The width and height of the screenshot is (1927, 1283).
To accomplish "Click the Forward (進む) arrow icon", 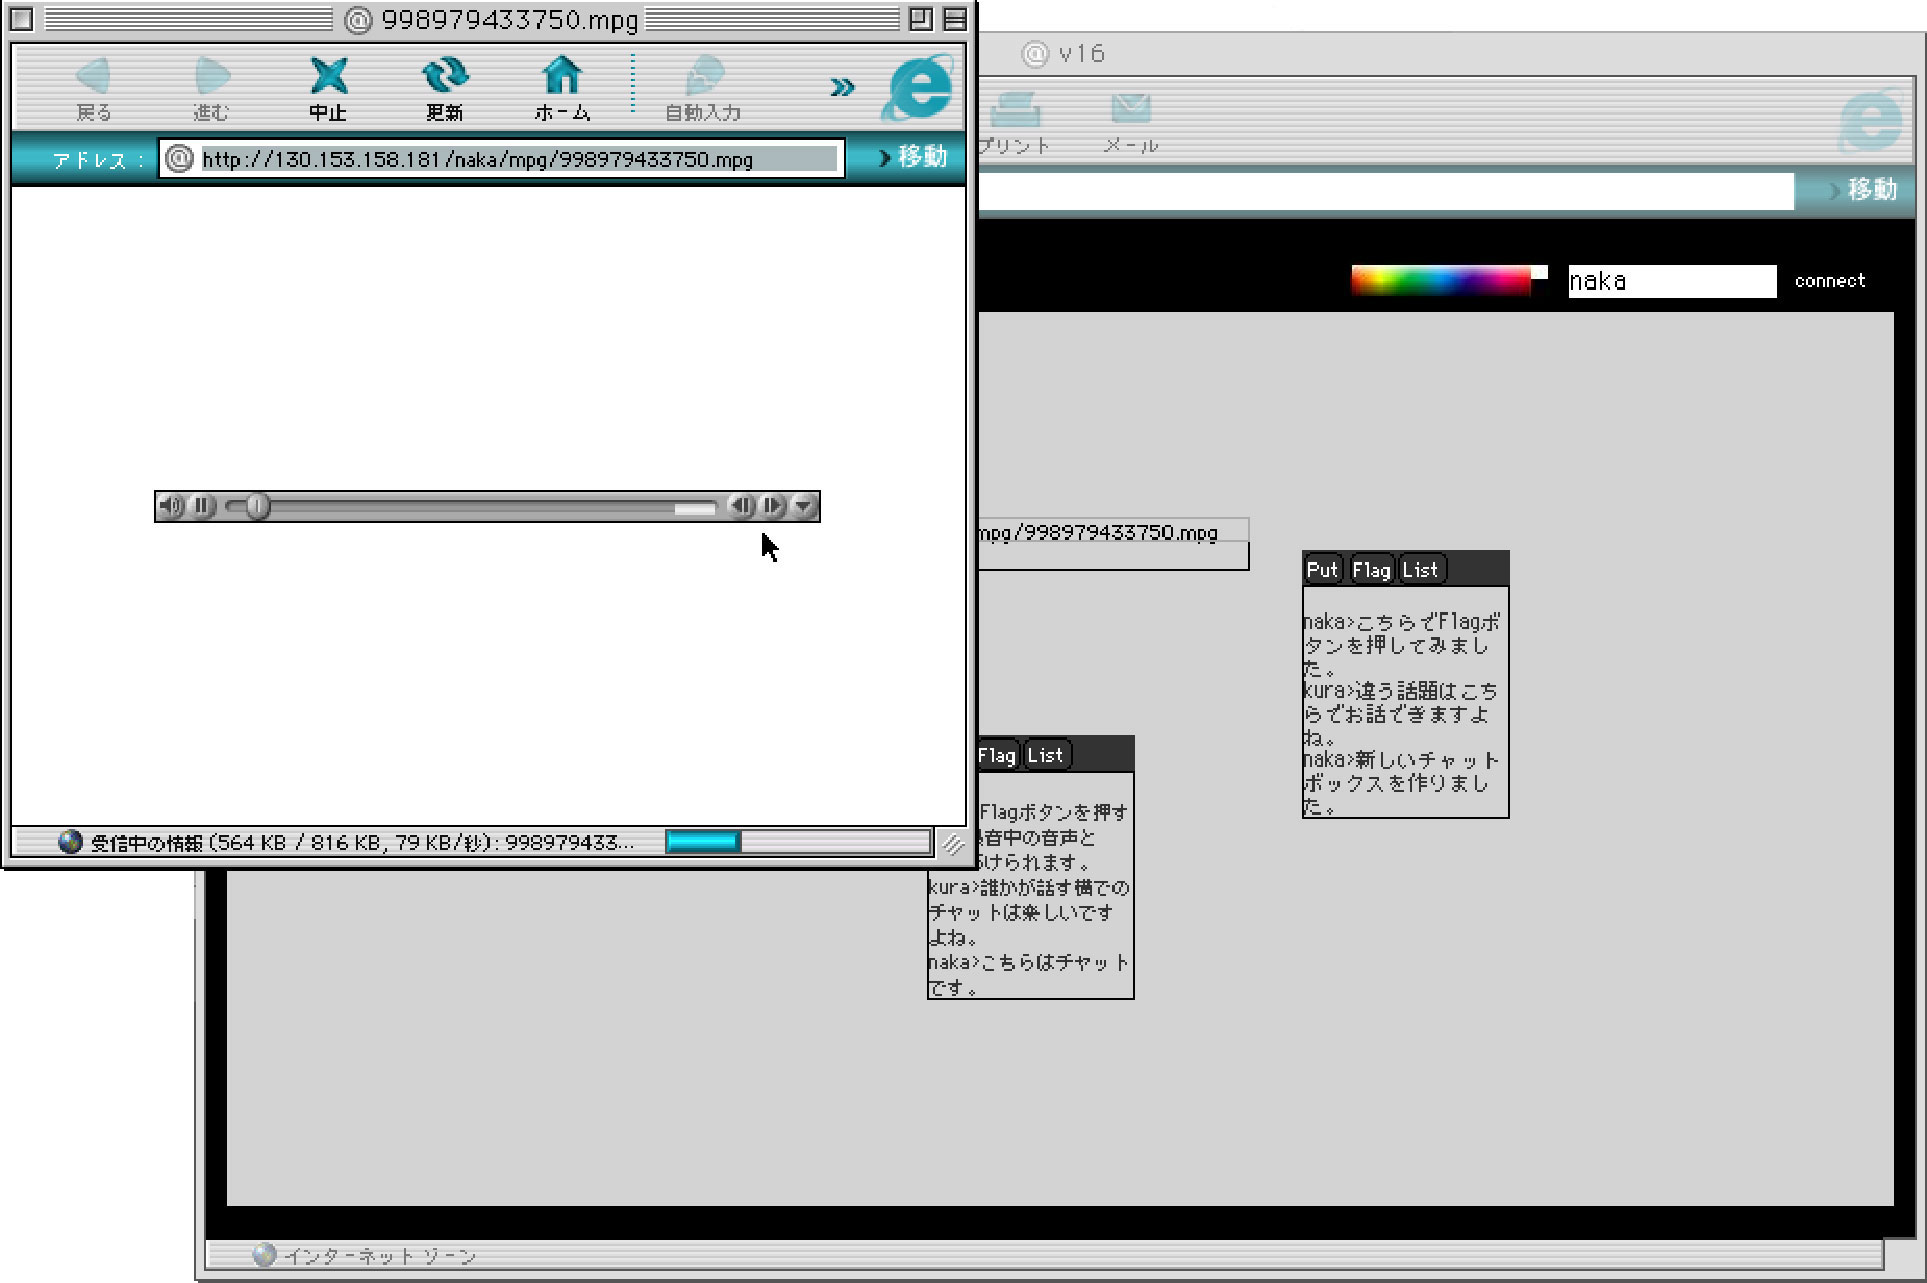I will click(x=211, y=77).
